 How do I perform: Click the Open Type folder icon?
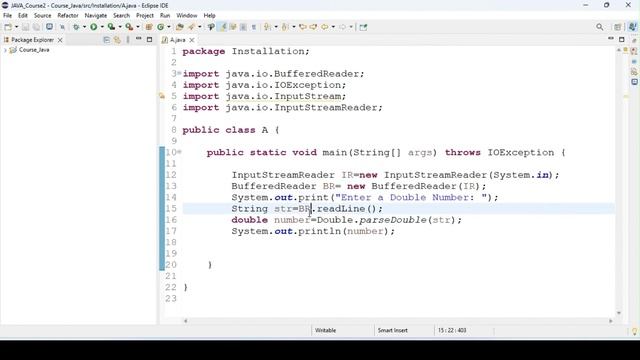coord(179,27)
